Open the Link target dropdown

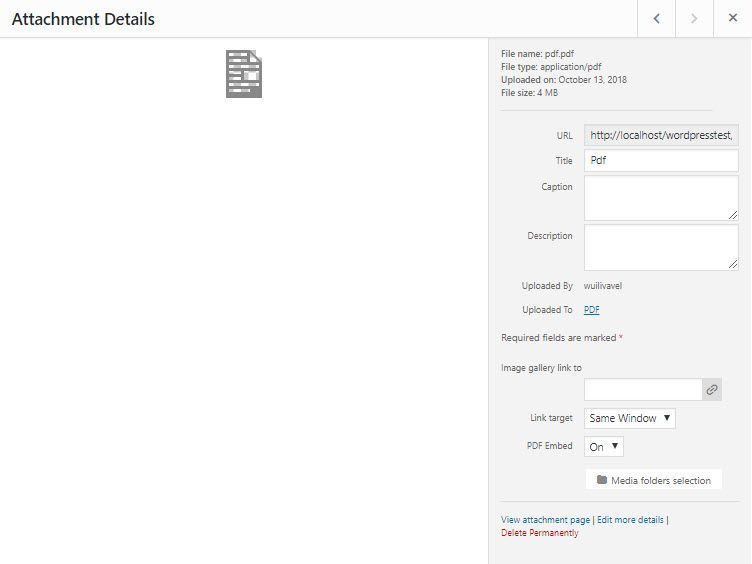[629, 418]
